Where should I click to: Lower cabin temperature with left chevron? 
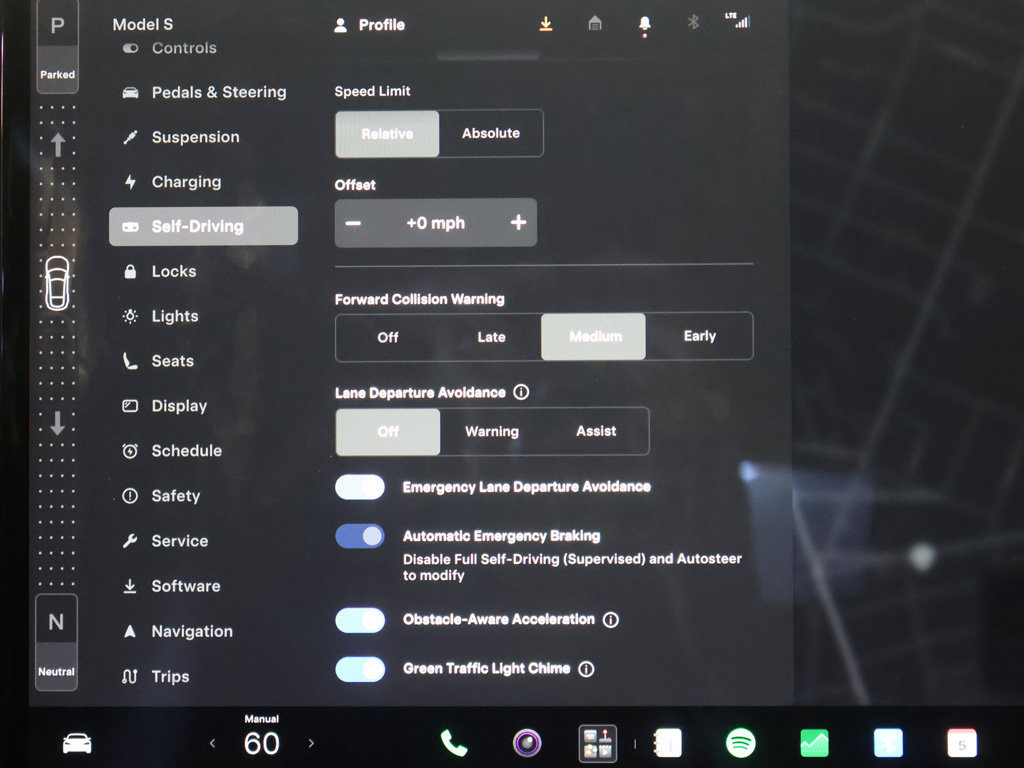(x=212, y=743)
